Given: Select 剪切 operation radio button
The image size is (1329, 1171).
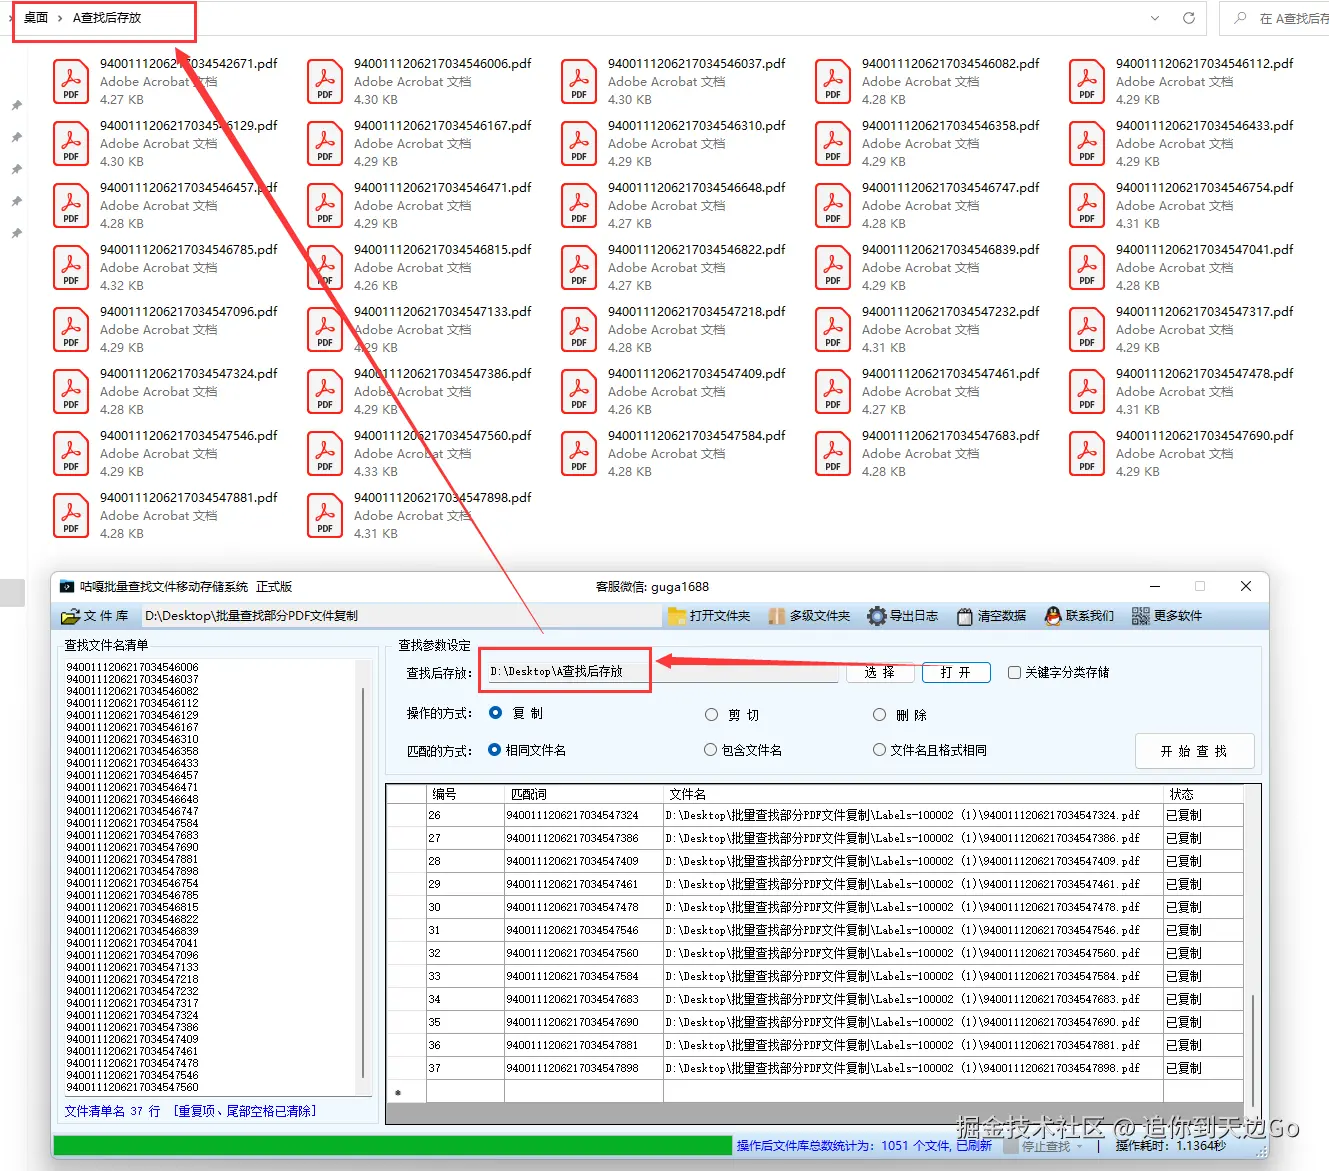Looking at the screenshot, I should click(711, 715).
